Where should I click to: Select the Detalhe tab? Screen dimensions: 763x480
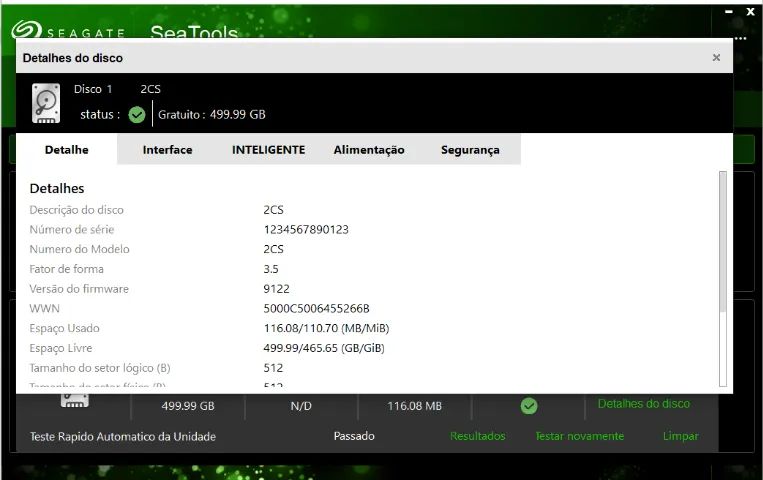coord(67,149)
